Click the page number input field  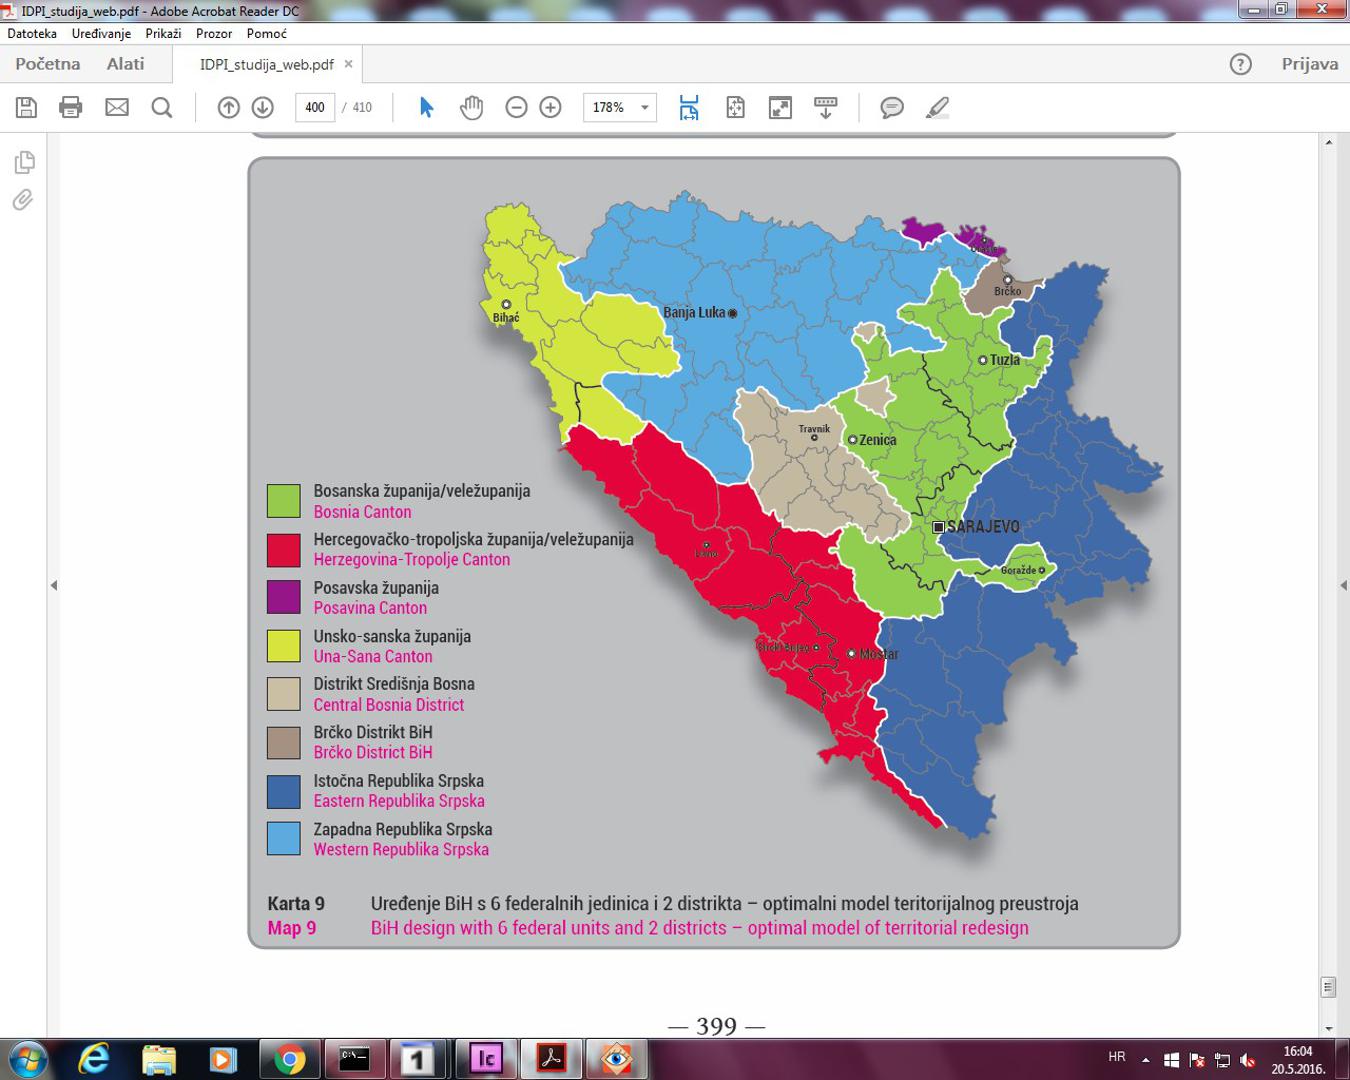pos(315,108)
